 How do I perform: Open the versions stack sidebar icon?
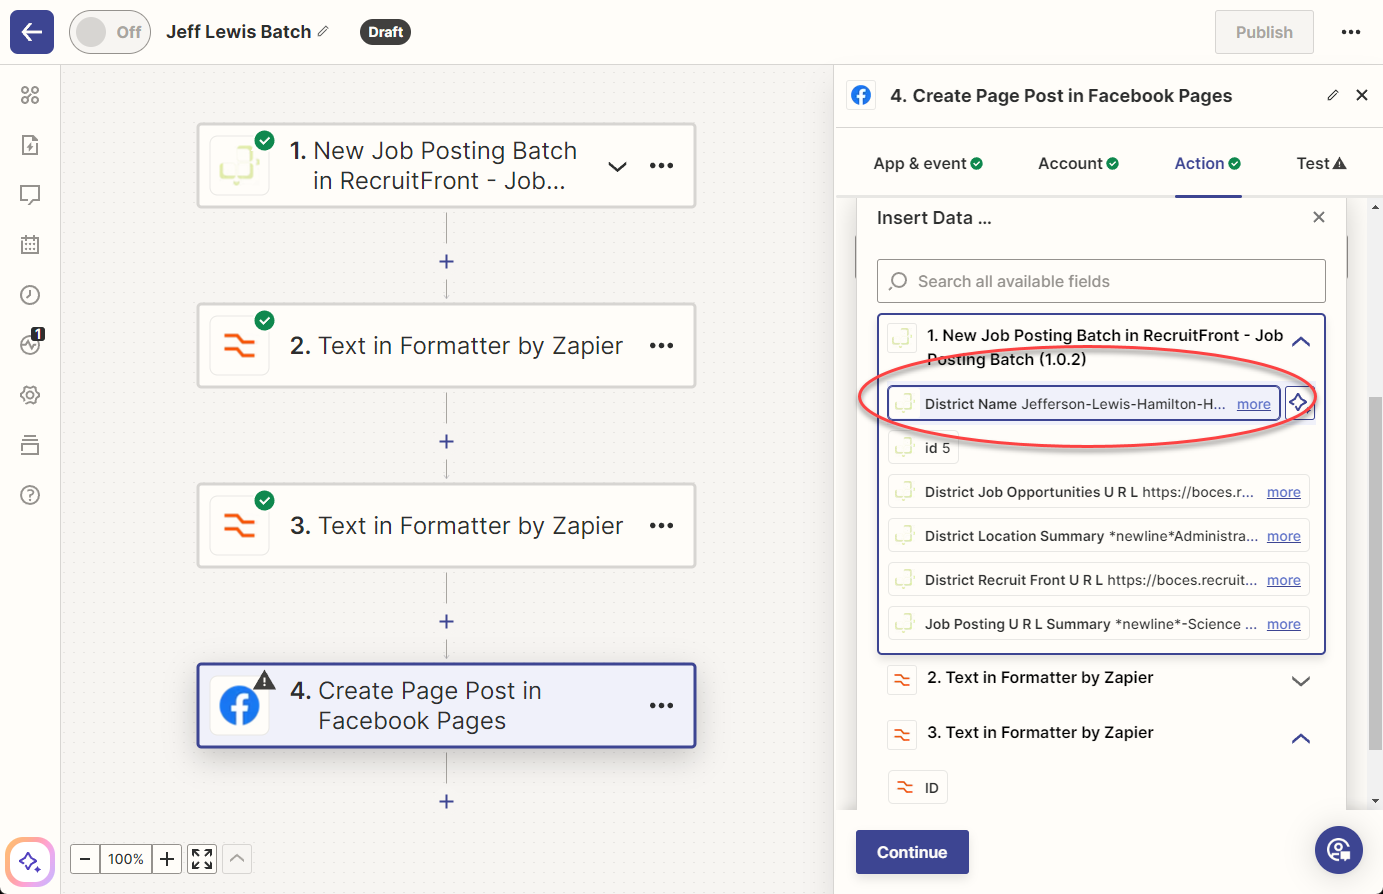pyautogui.click(x=30, y=445)
